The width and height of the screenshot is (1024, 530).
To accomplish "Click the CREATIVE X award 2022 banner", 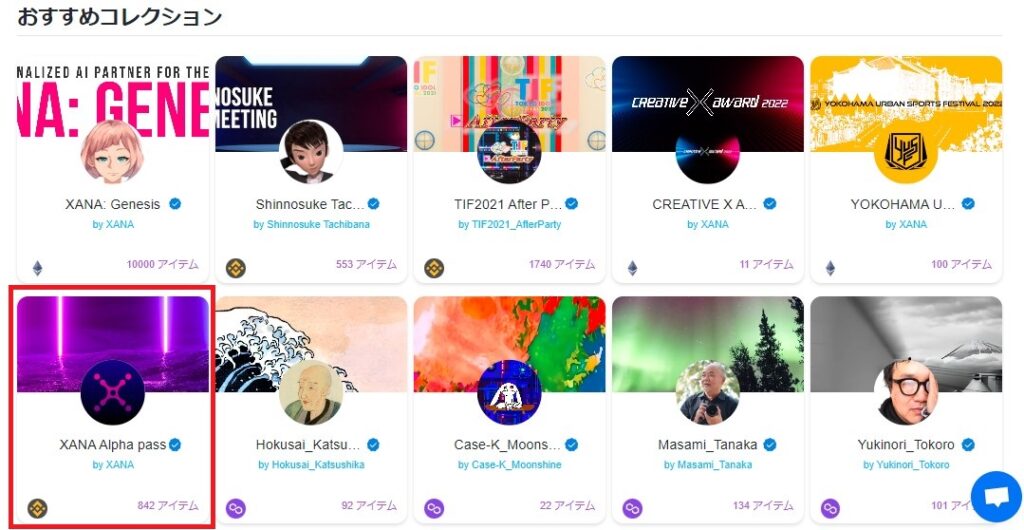I will coord(708,103).
